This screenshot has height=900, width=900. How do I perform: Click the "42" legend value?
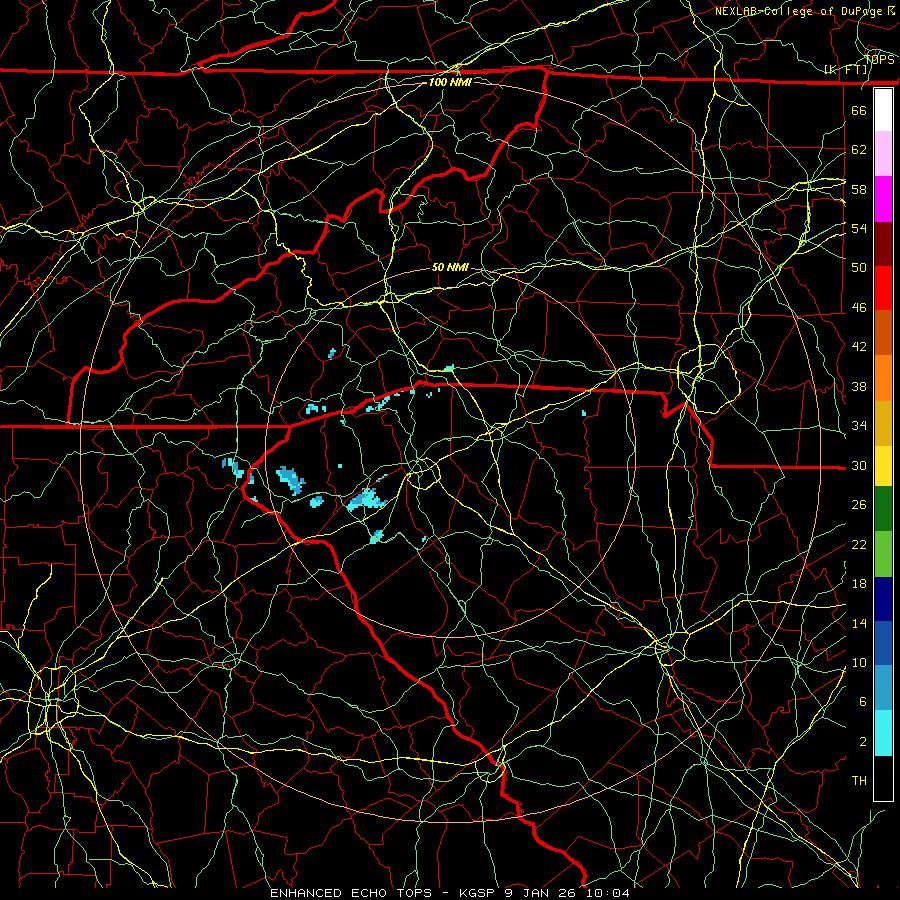tap(859, 347)
